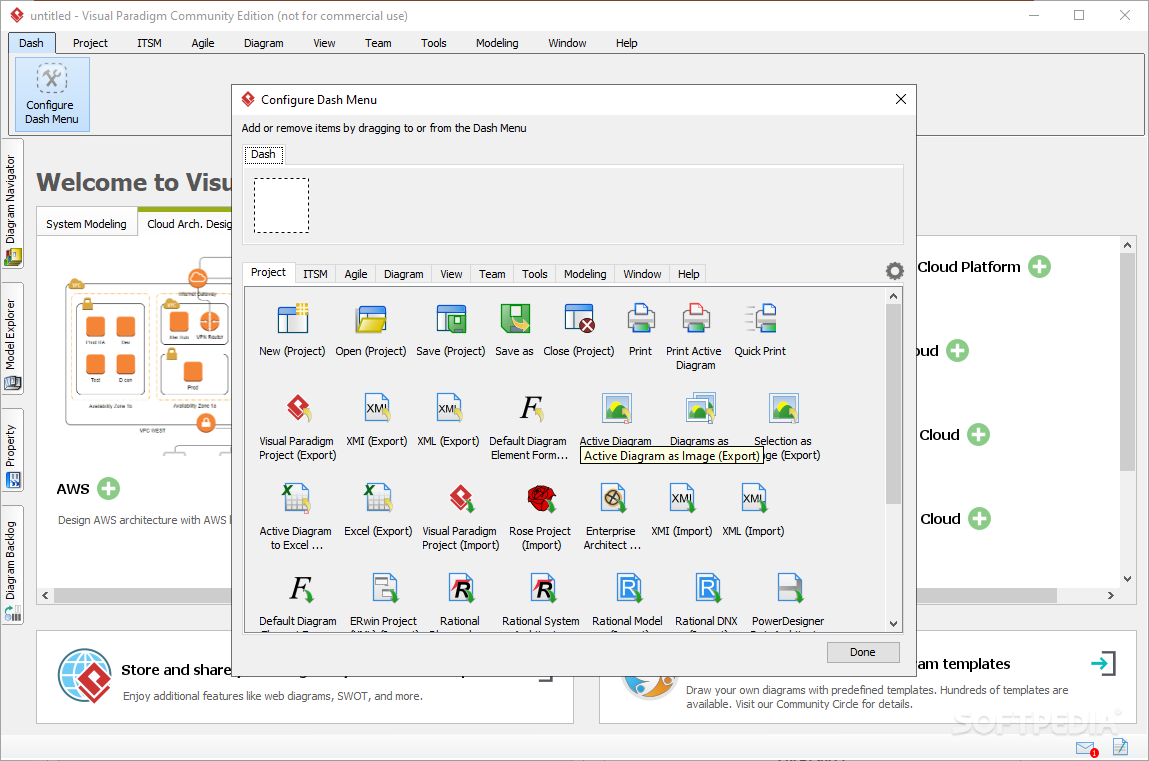The height and width of the screenshot is (761, 1149).
Task: Select the Rational DNX import icon
Action: click(707, 588)
